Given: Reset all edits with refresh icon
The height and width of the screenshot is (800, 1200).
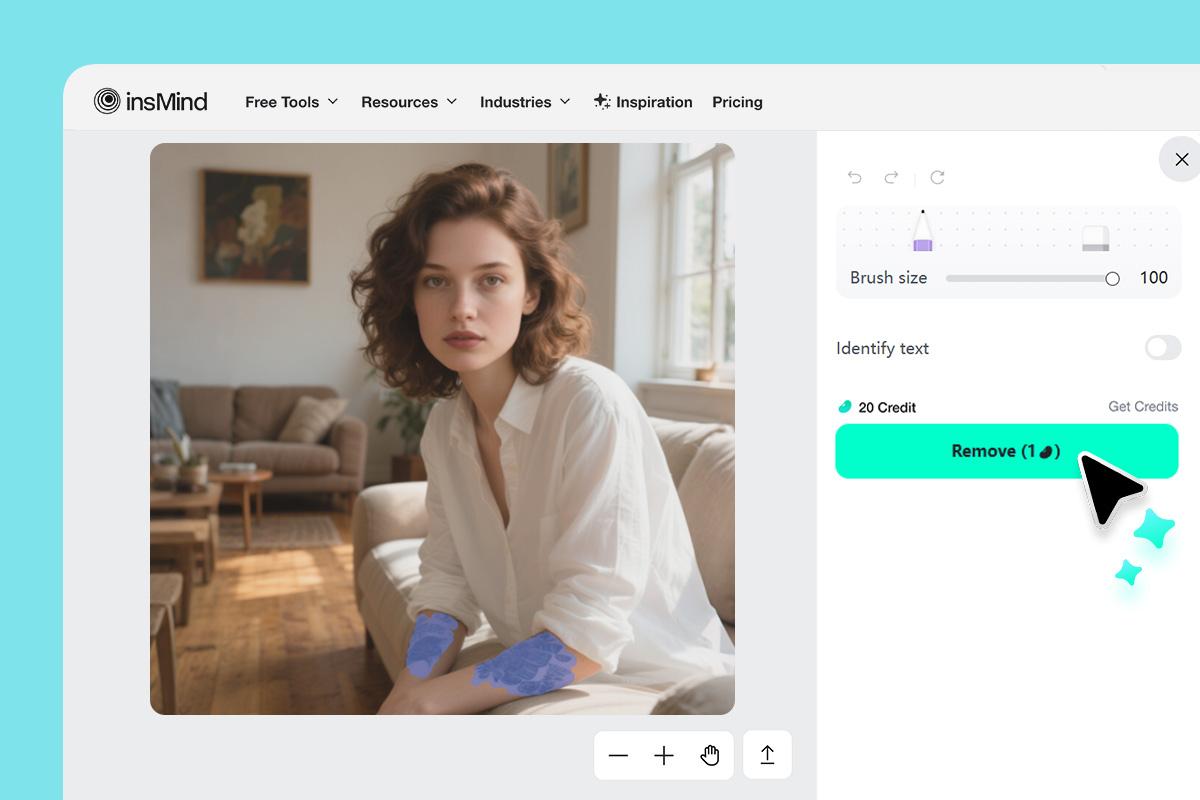Looking at the screenshot, I should click(937, 177).
